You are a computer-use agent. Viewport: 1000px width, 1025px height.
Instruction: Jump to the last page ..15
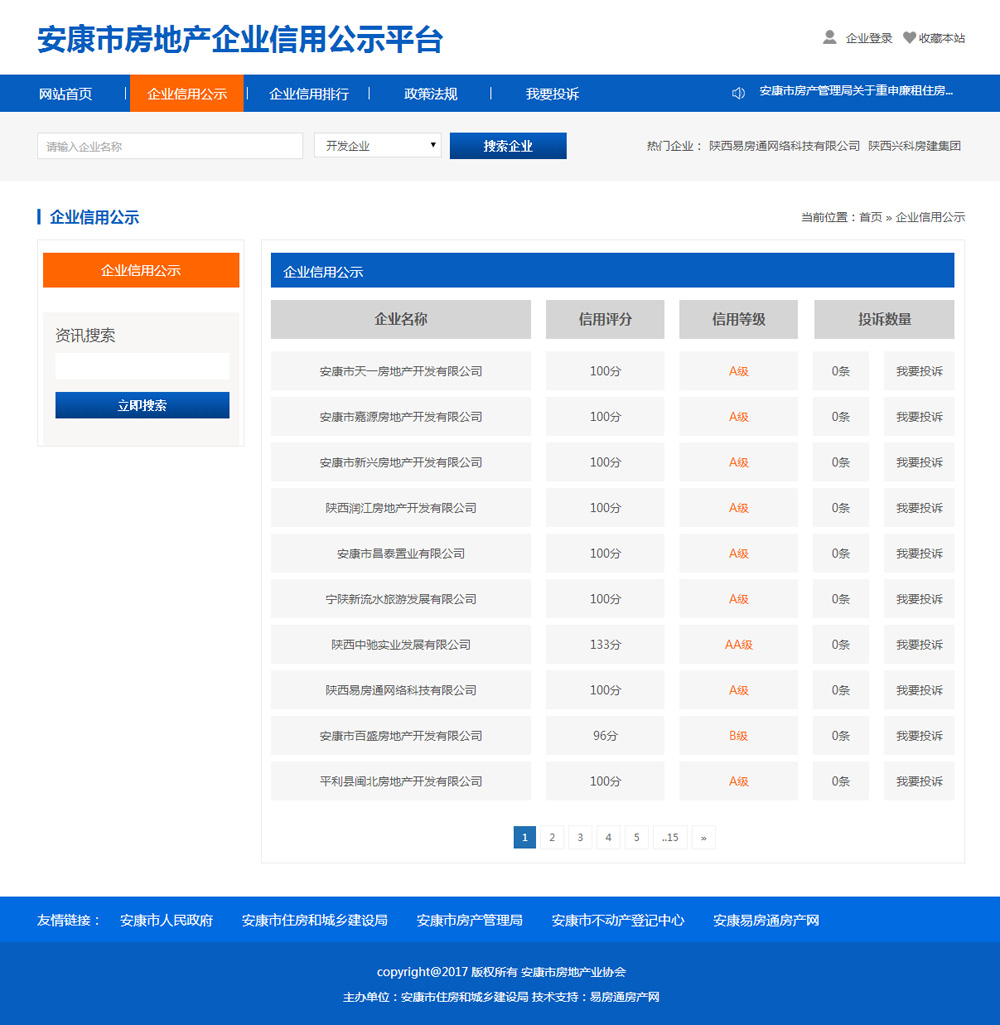pos(669,838)
